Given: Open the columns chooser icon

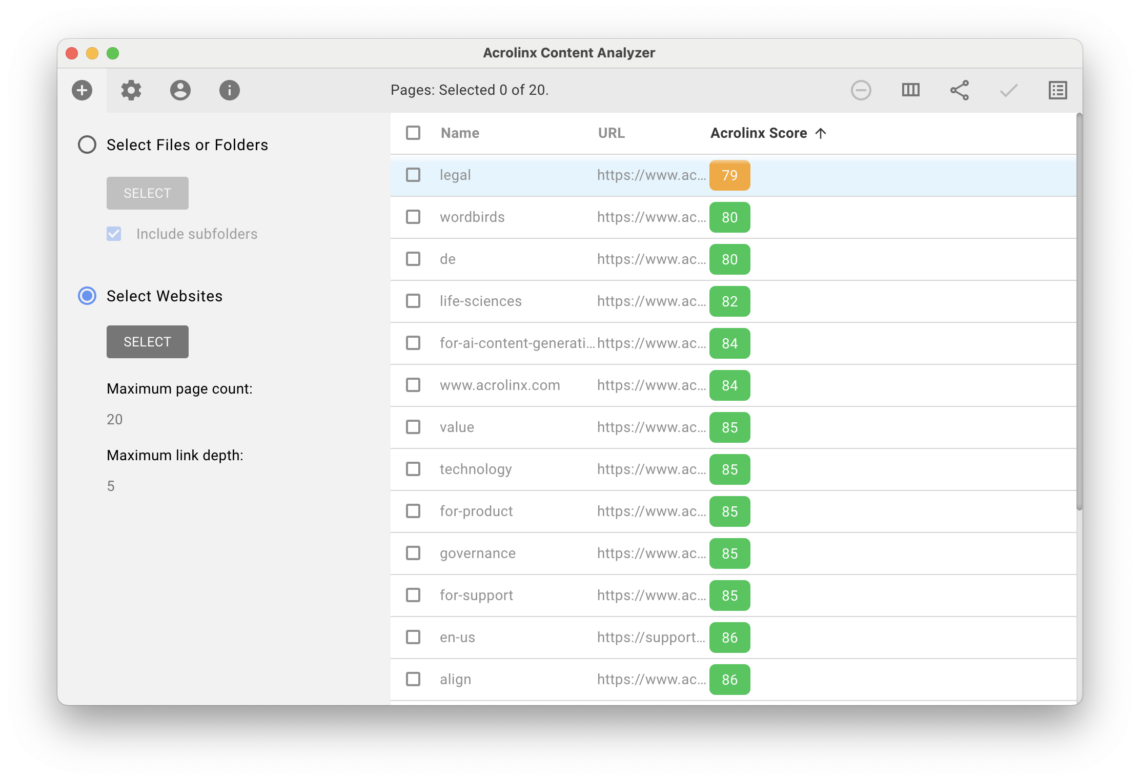Looking at the screenshot, I should 910,90.
